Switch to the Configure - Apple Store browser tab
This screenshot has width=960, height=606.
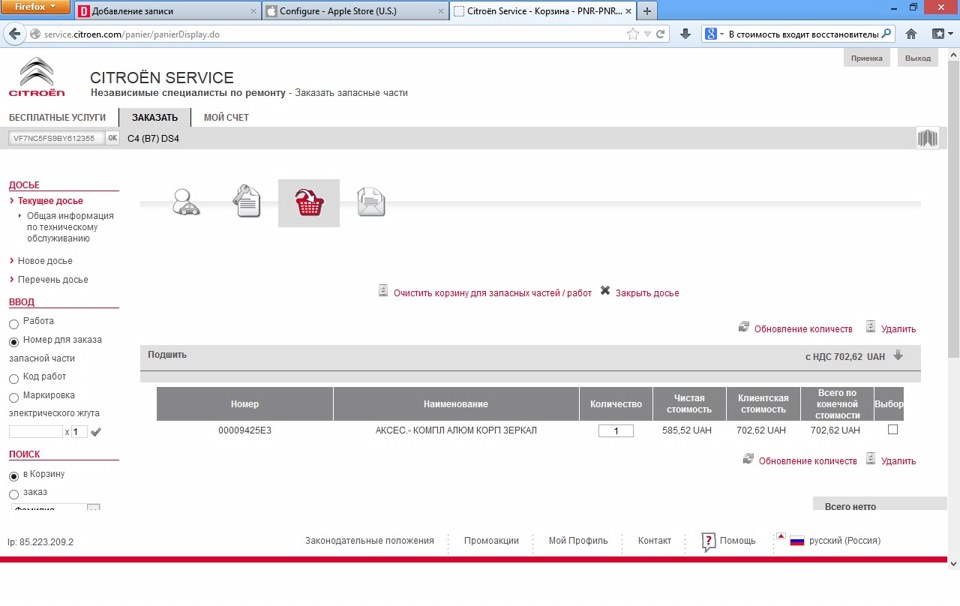pos(354,11)
